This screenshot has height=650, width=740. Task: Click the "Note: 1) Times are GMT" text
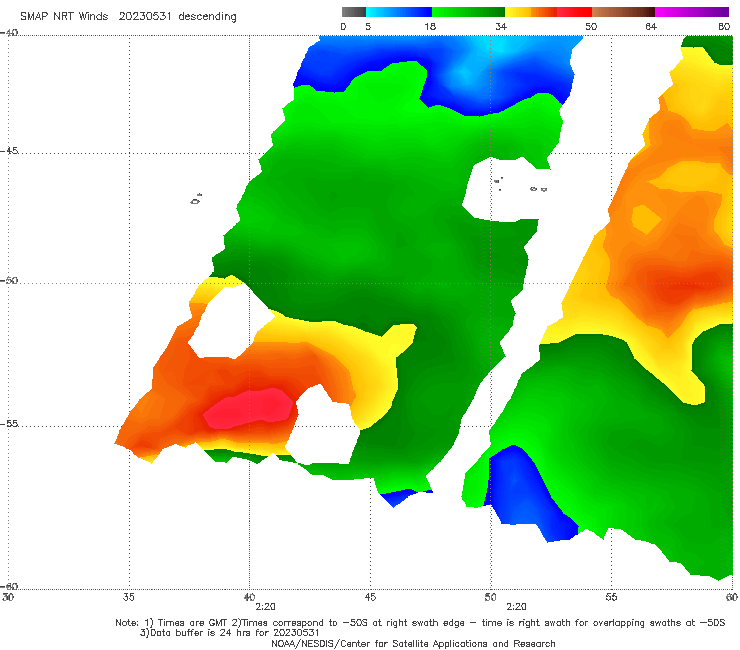pos(173,623)
